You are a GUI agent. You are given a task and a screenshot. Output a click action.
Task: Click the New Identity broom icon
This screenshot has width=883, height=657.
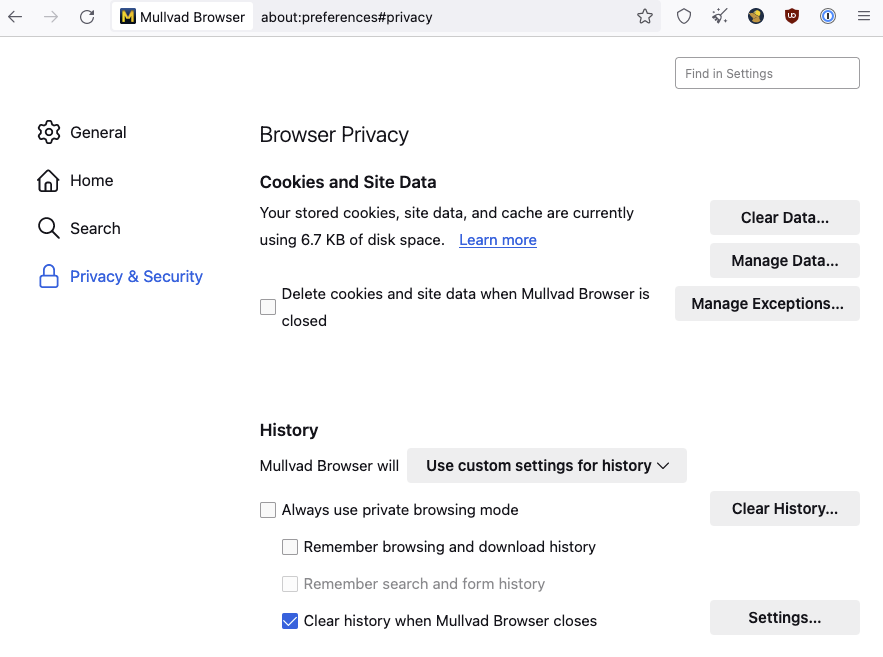point(720,16)
